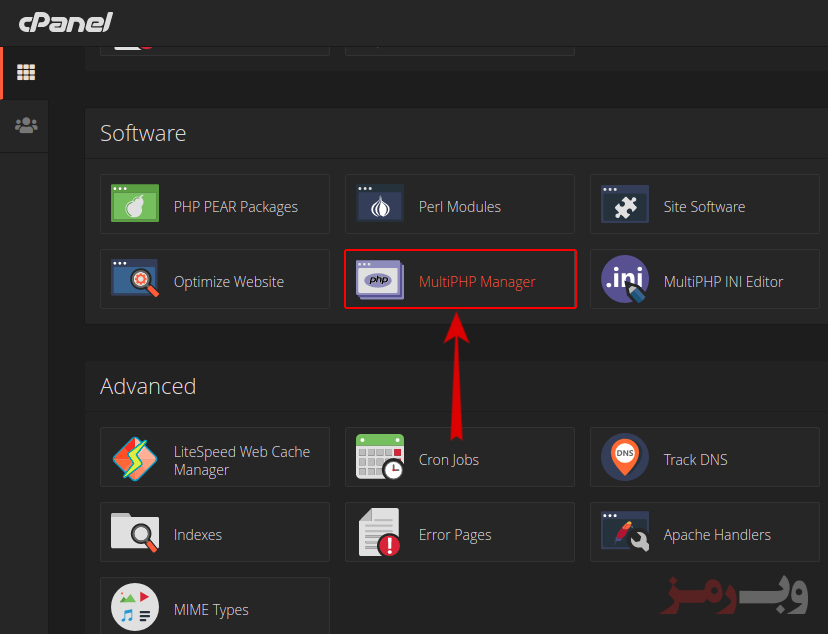The height and width of the screenshot is (634, 828).
Task: Open Perl Modules link
Action: point(459,207)
